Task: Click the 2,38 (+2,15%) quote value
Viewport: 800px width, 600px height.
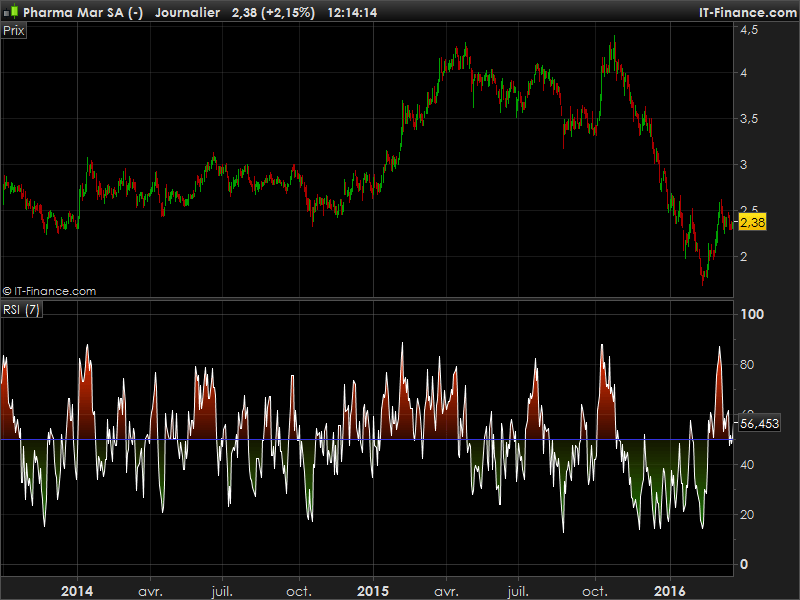Action: tap(273, 12)
